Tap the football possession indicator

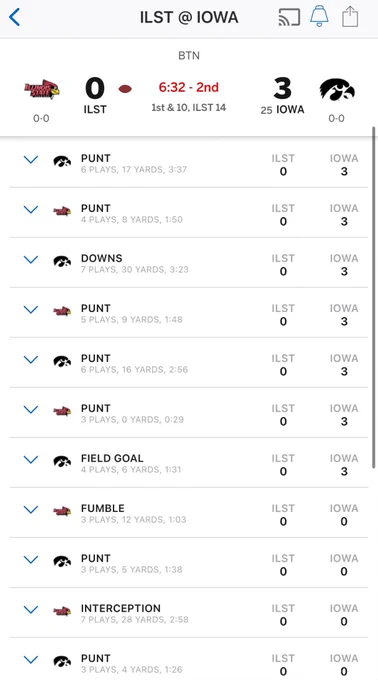tap(125, 89)
